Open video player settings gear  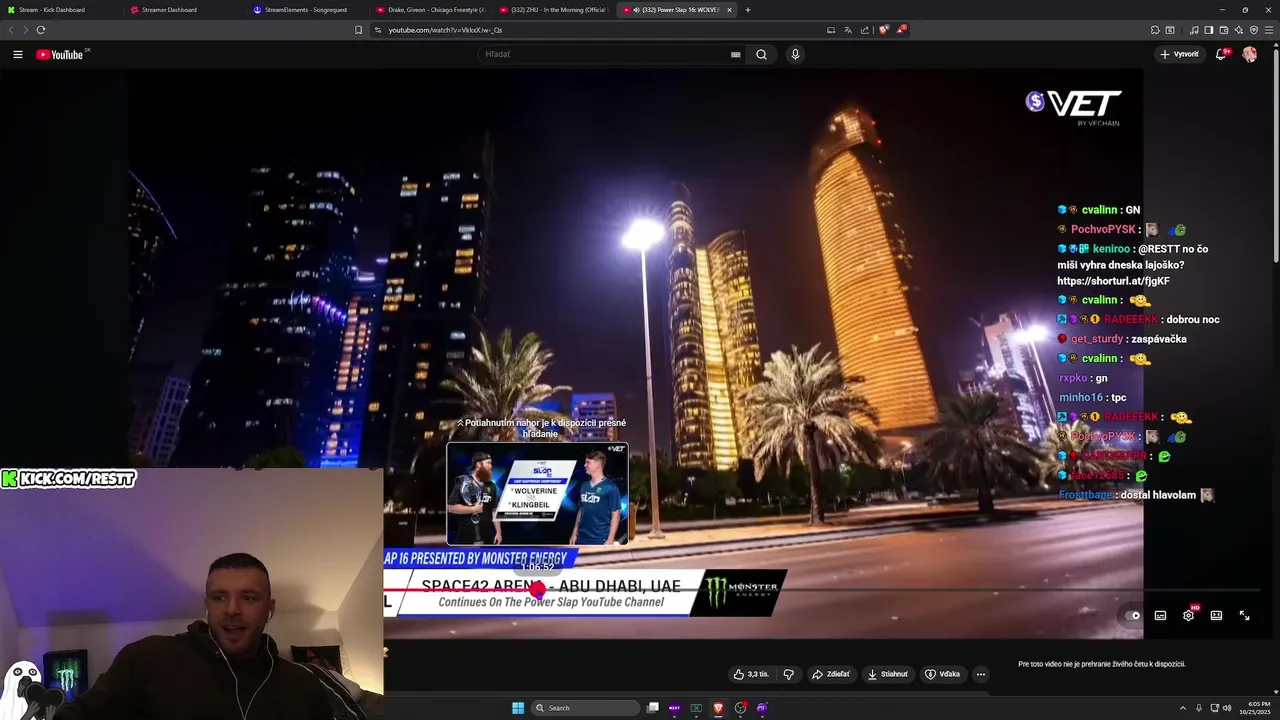click(x=1188, y=616)
